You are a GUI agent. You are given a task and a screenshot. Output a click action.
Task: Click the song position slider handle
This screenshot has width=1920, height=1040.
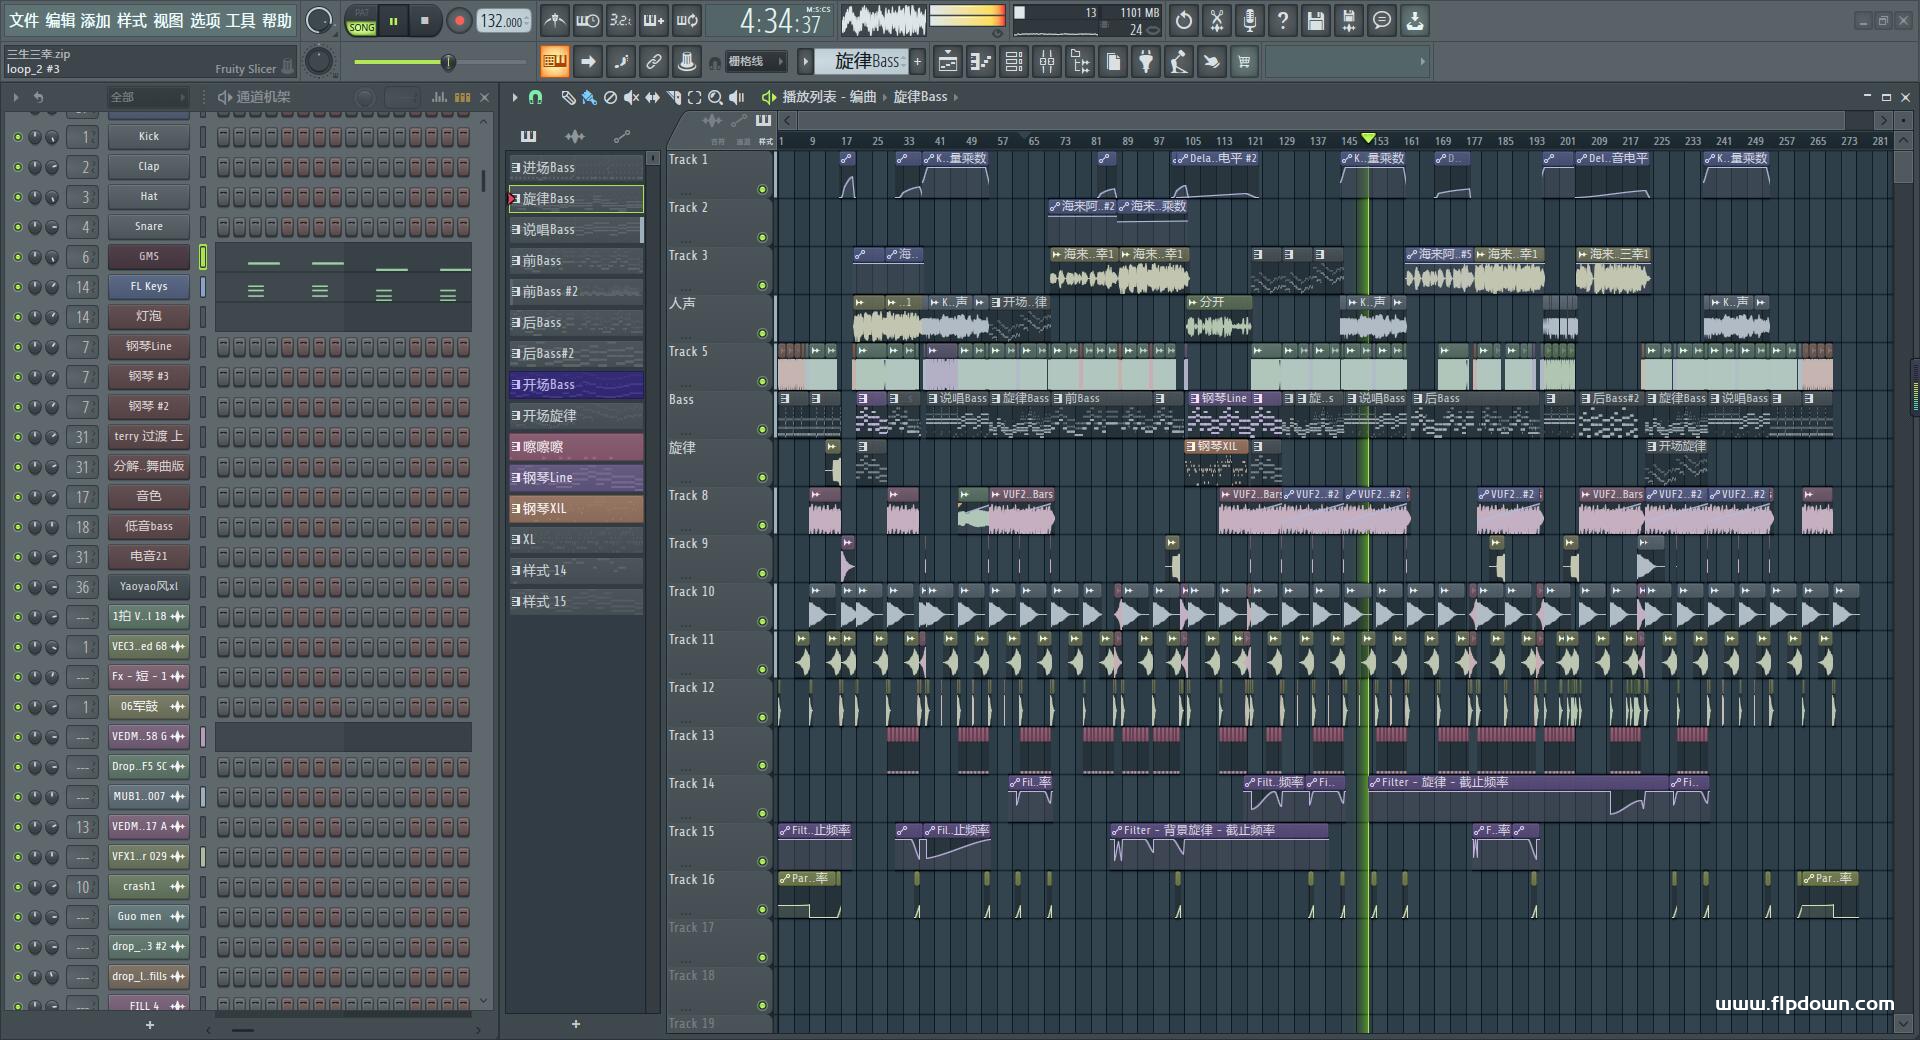(x=448, y=62)
